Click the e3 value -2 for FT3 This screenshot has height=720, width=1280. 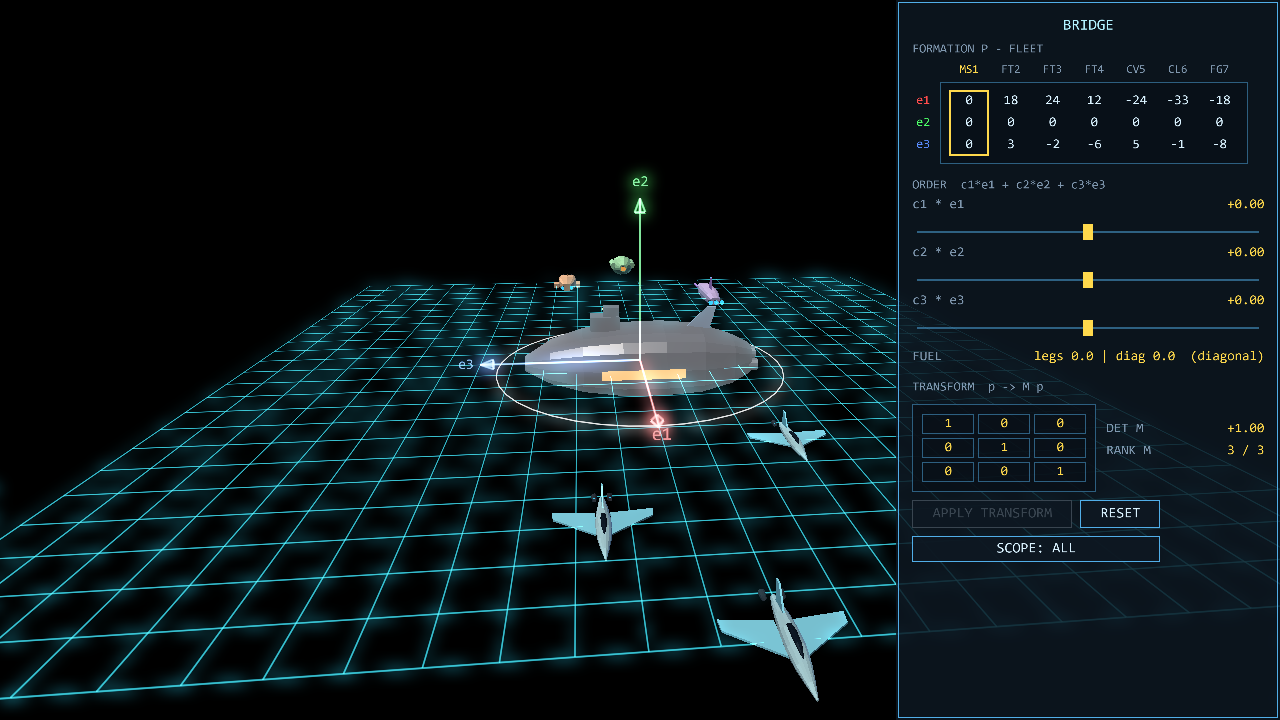1052,144
